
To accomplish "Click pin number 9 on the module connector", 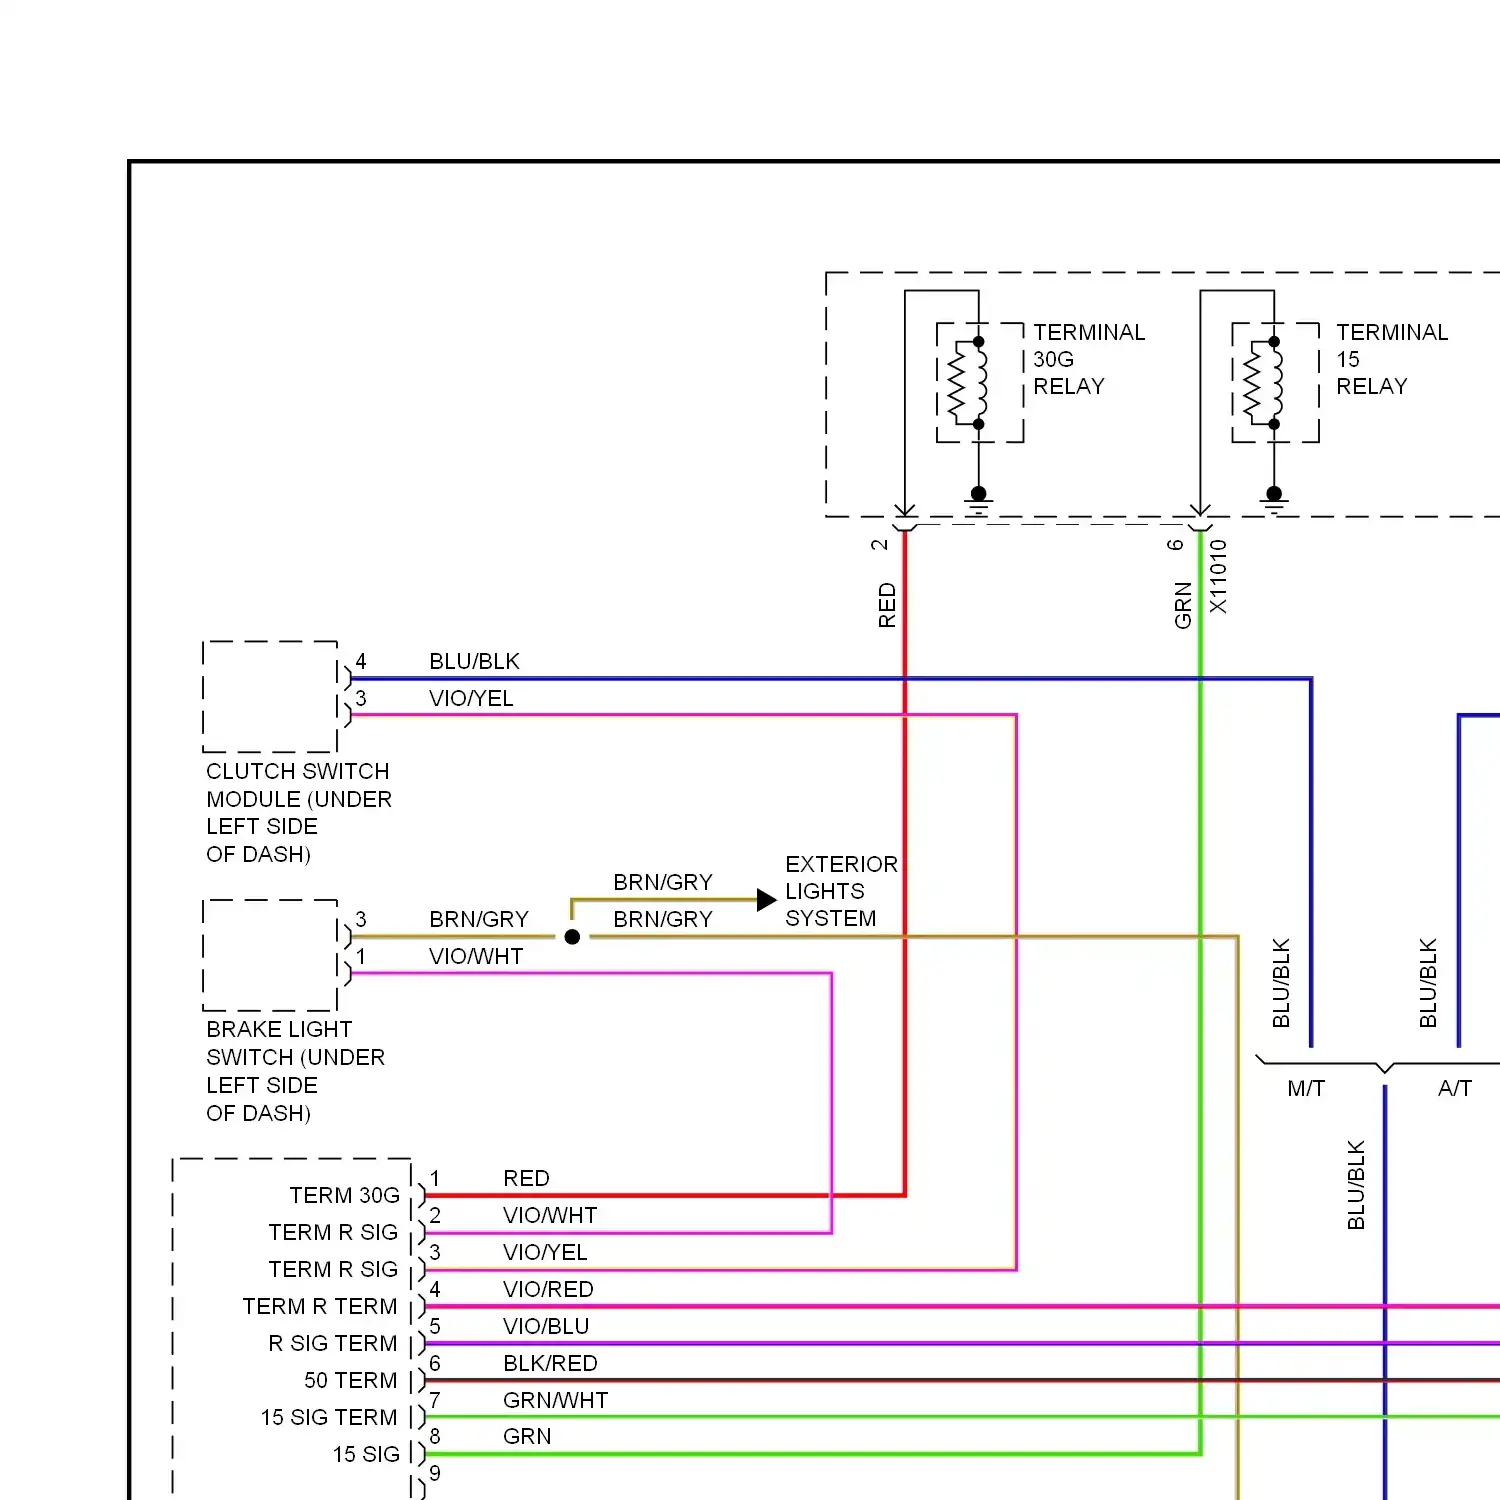I will (435, 1473).
